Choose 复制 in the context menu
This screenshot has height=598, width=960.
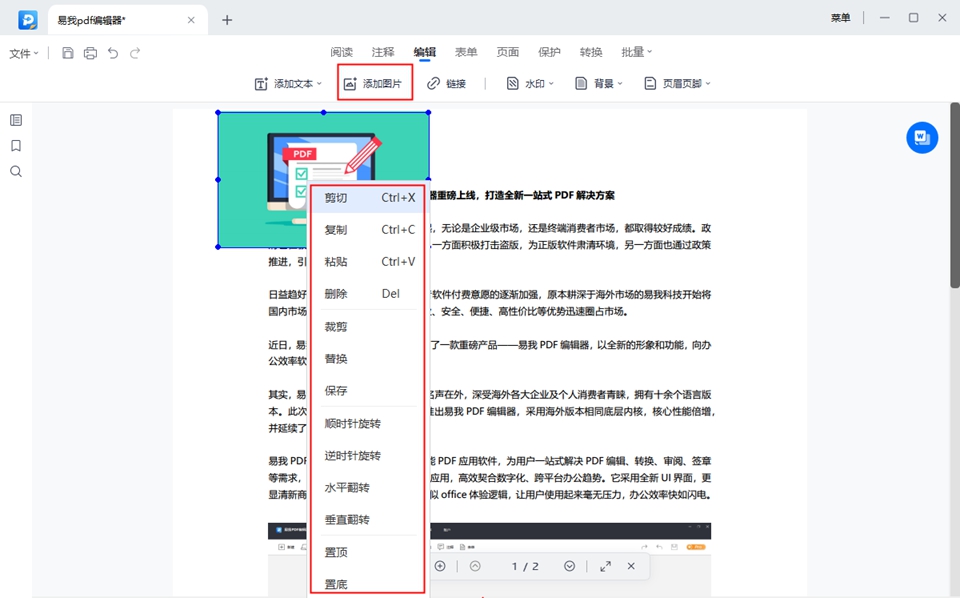[x=367, y=230]
